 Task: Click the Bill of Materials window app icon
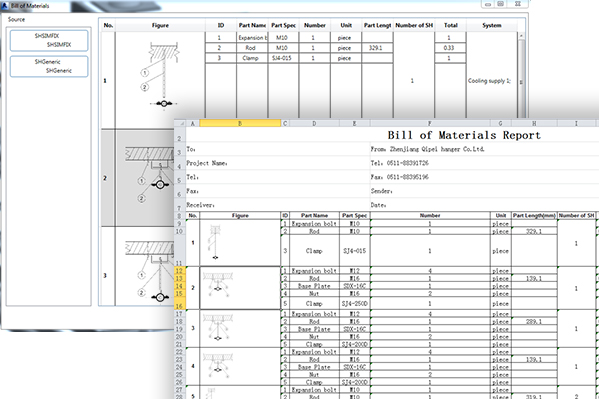click(5, 5)
